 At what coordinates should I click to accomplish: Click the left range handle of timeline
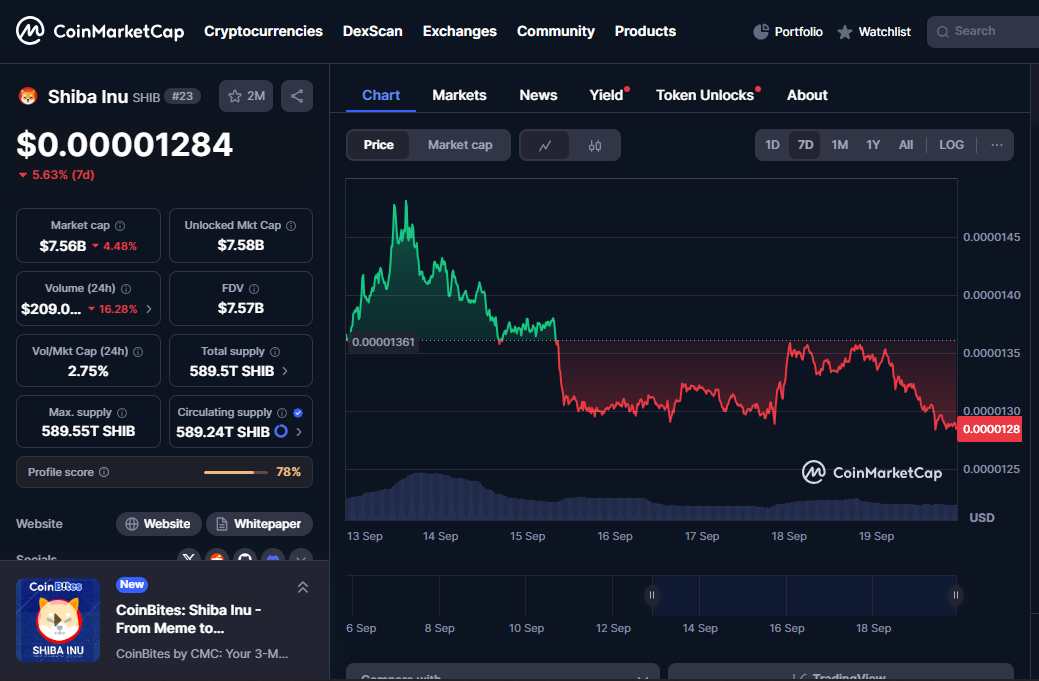[652, 595]
